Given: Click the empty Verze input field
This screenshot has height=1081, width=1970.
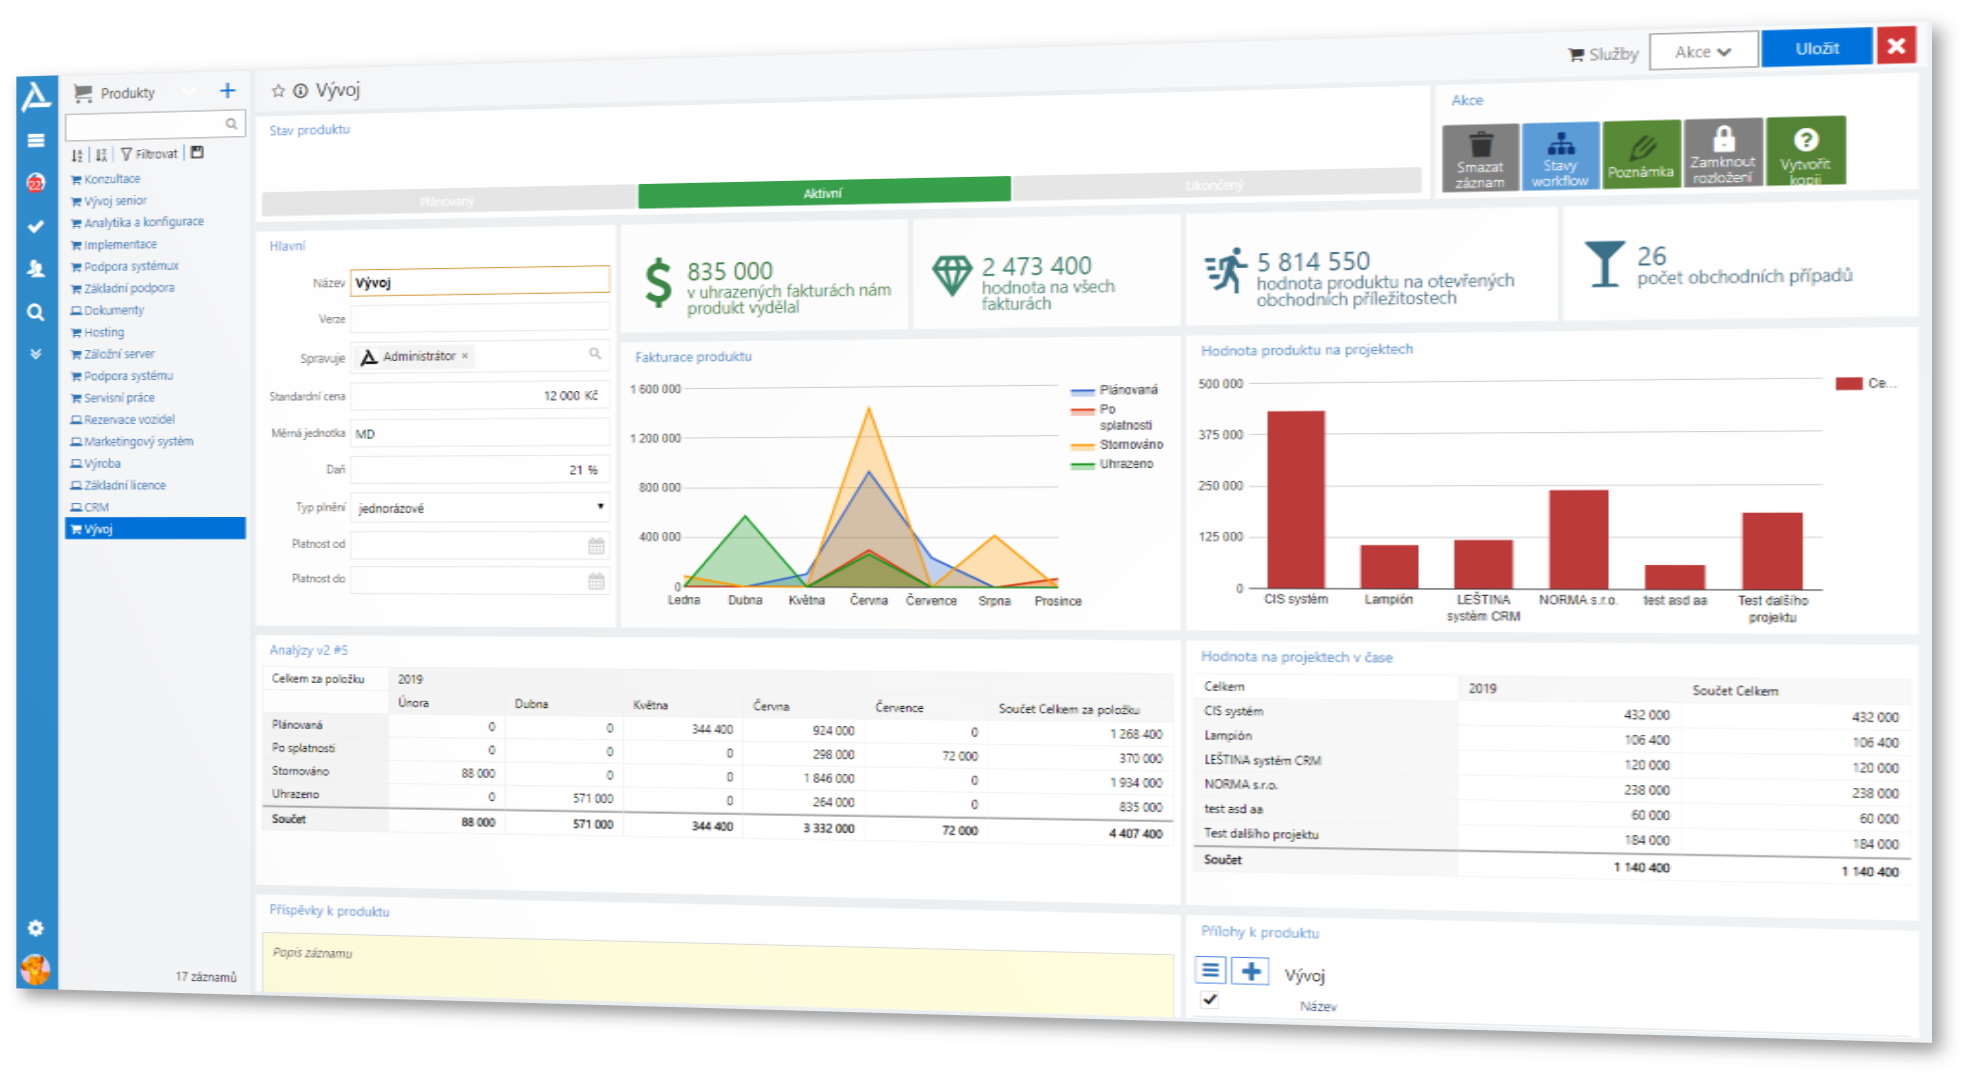Looking at the screenshot, I should 480,318.
